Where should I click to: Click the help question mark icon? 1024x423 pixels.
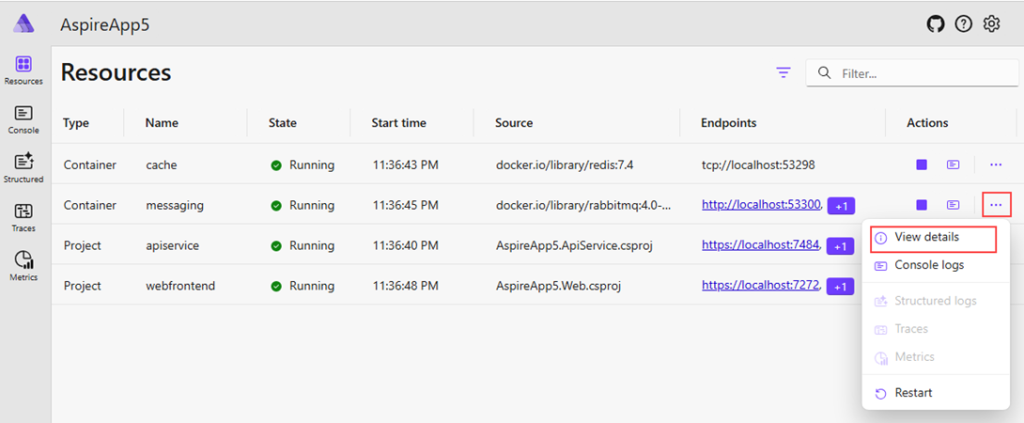(x=963, y=24)
